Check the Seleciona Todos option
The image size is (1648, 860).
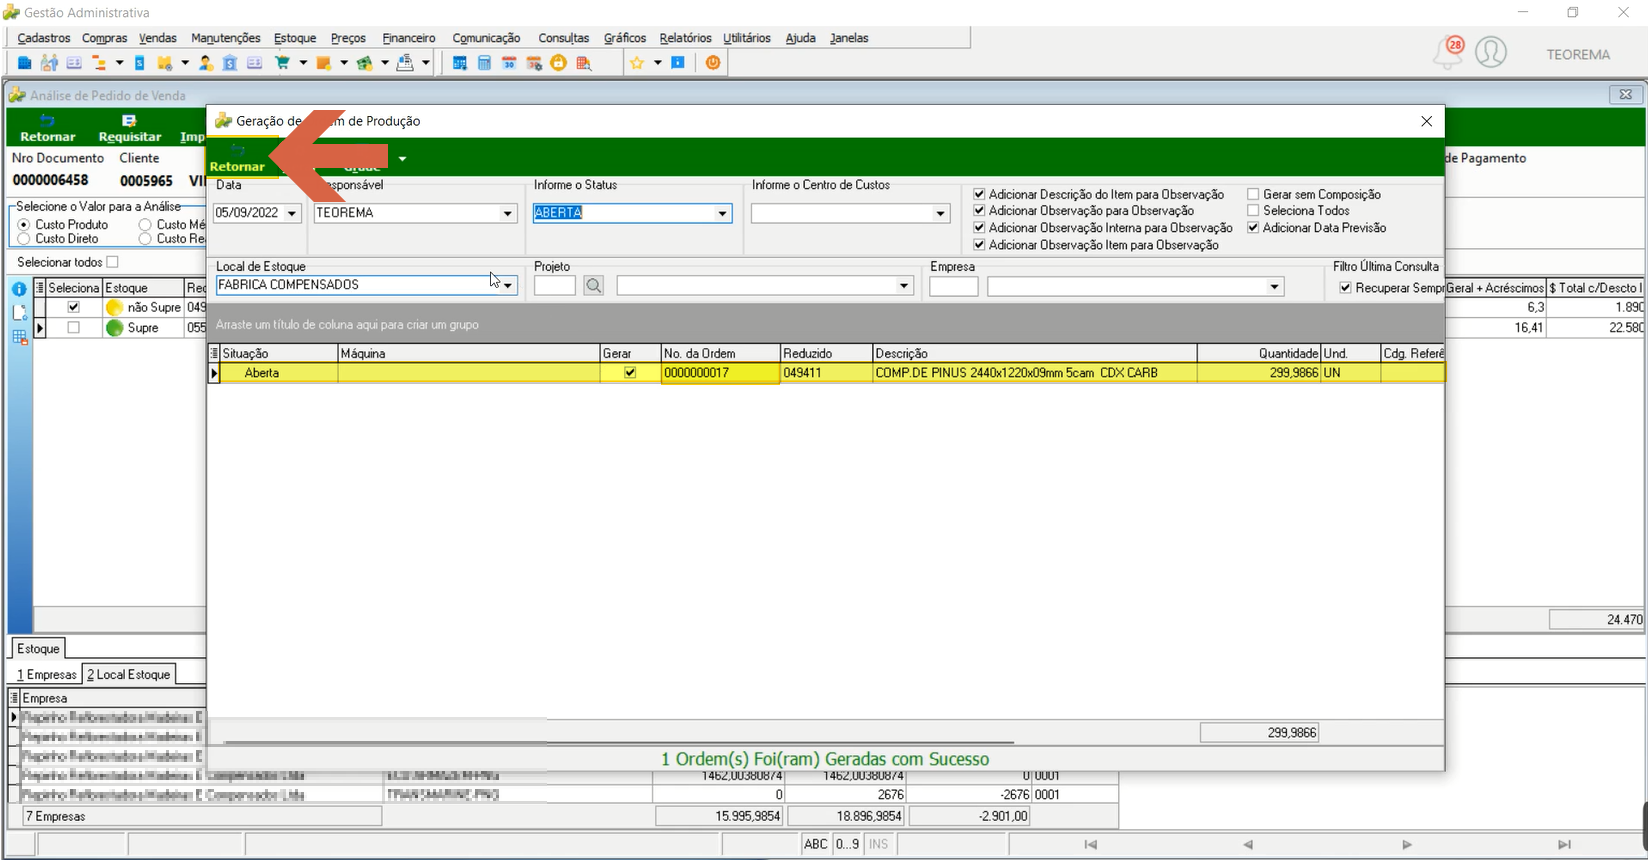[x=1253, y=211]
